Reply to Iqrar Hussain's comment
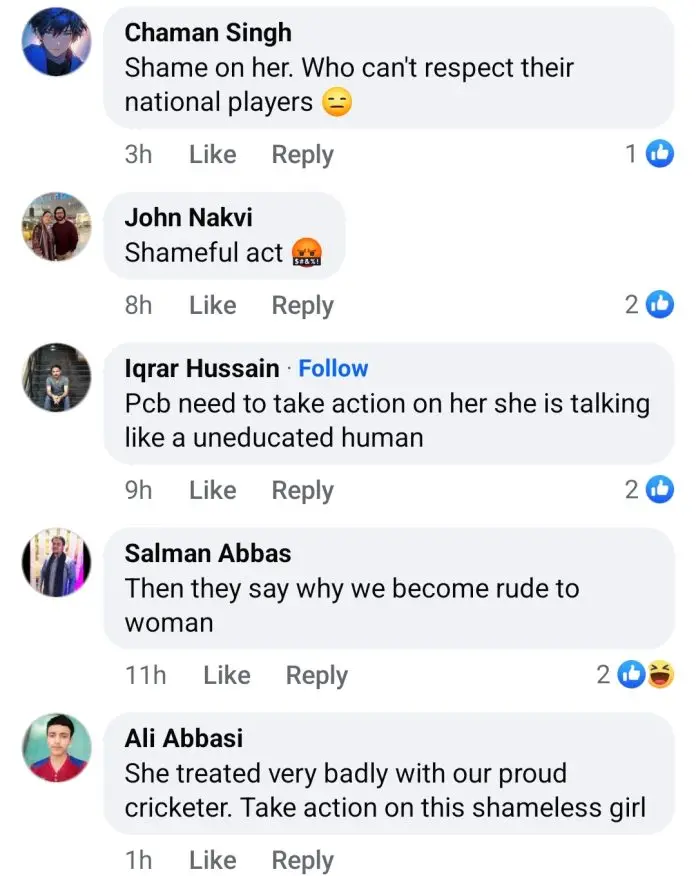The height and width of the screenshot is (876, 696). (302, 491)
